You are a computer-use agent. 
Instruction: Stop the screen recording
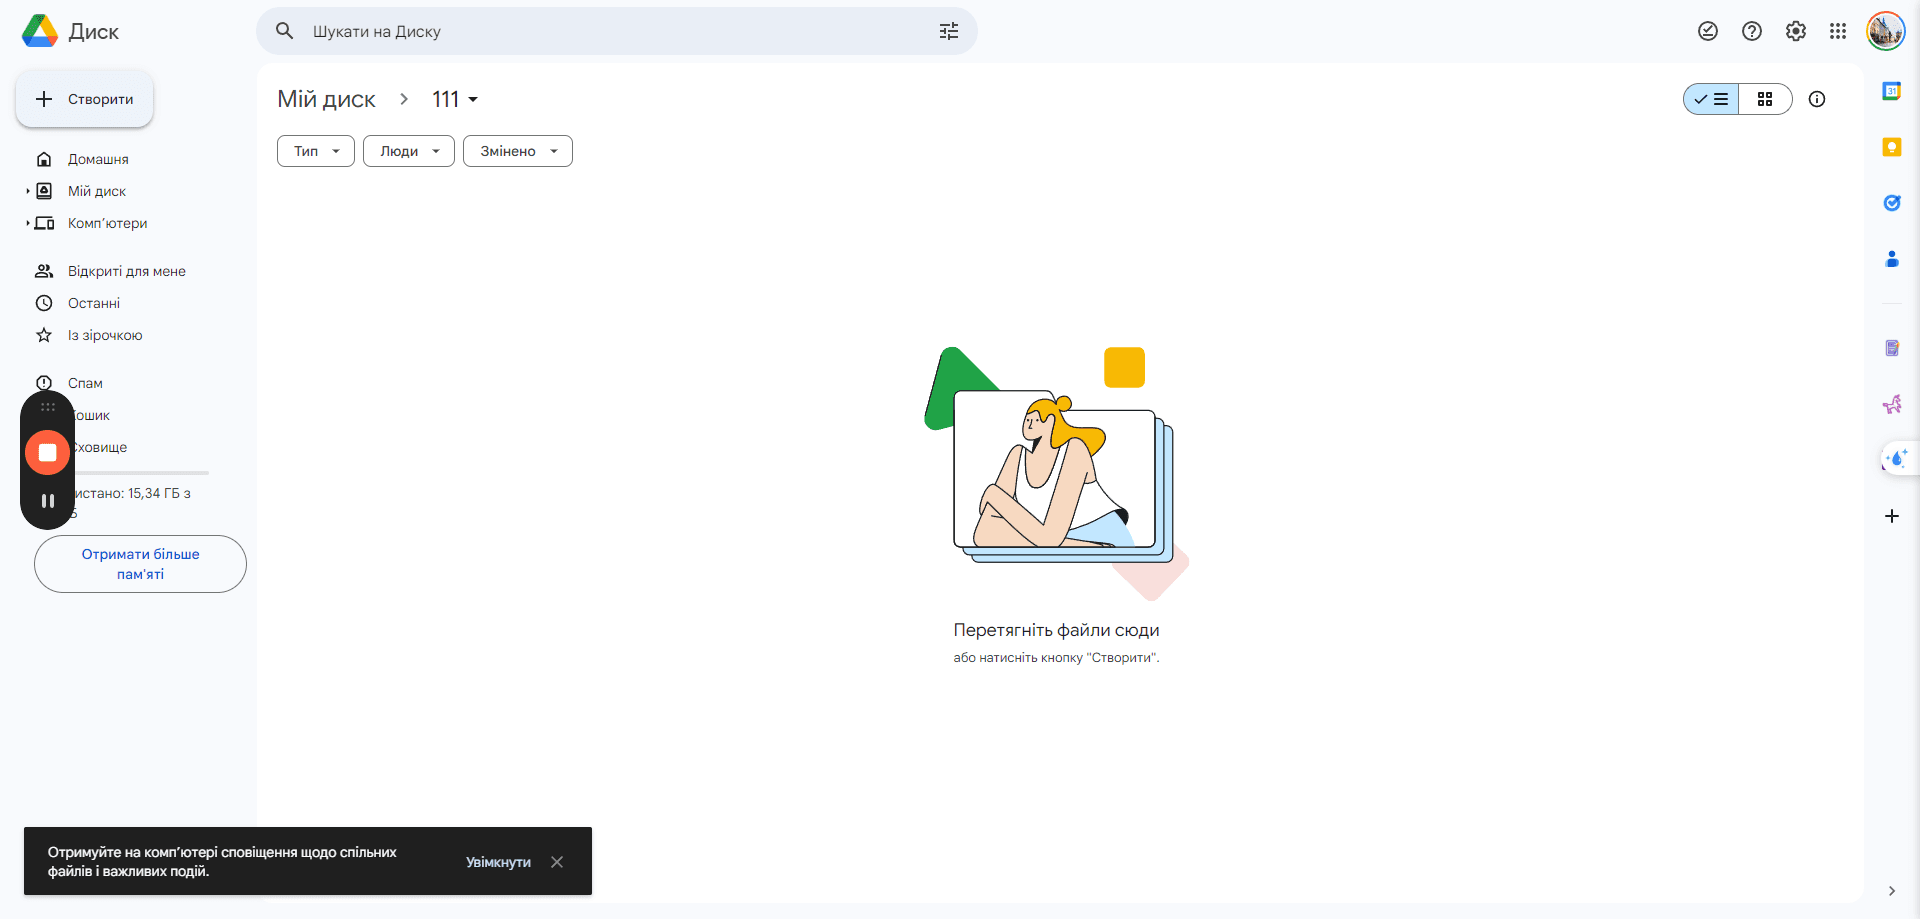point(47,453)
